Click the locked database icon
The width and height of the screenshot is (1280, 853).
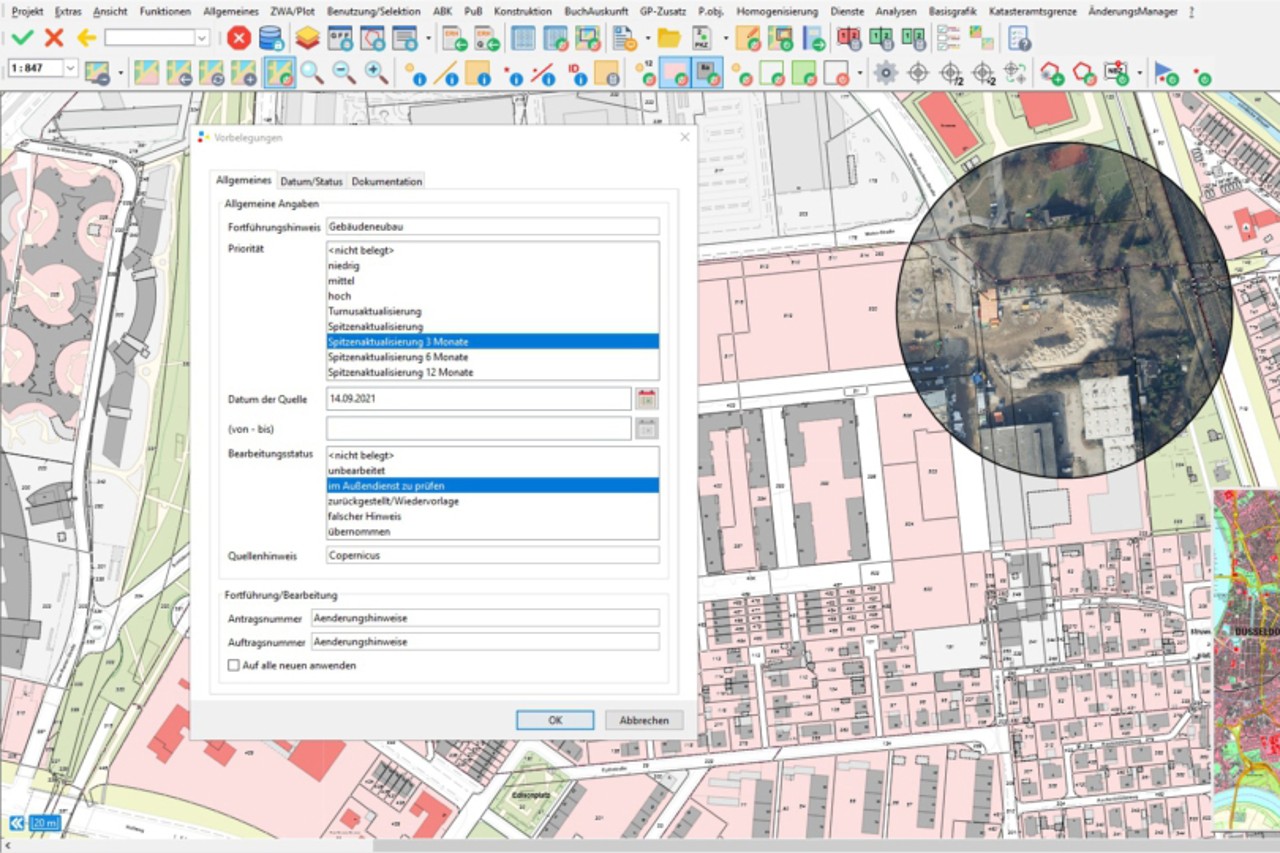pyautogui.click(x=270, y=38)
